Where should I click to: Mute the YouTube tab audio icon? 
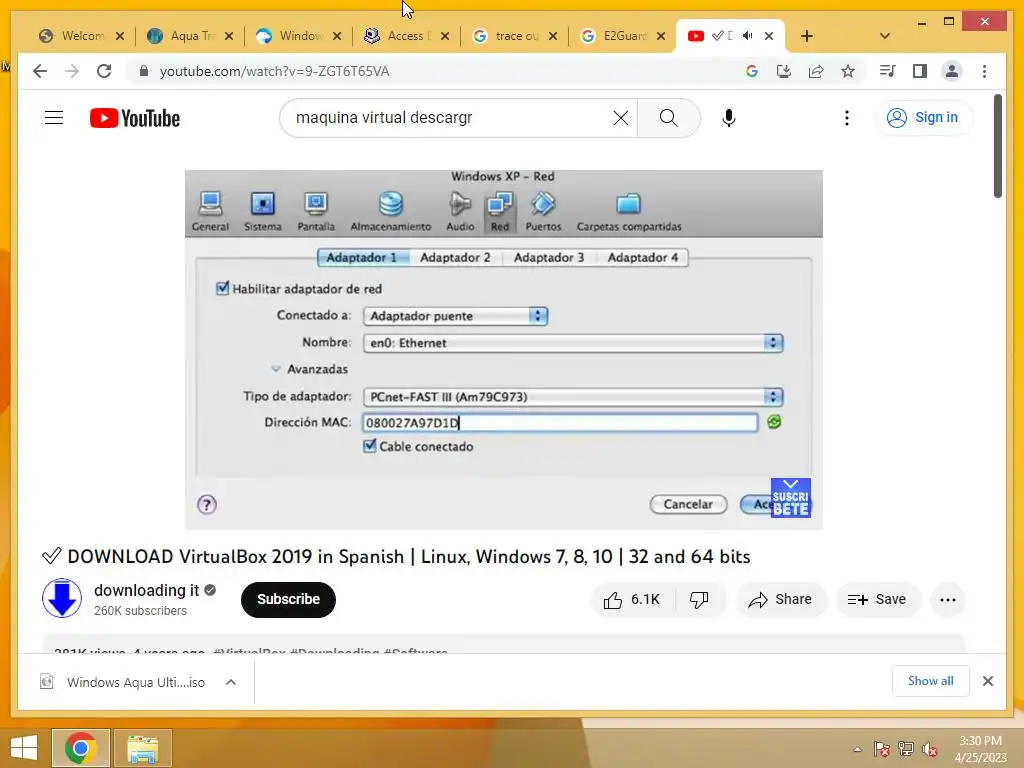pos(748,36)
